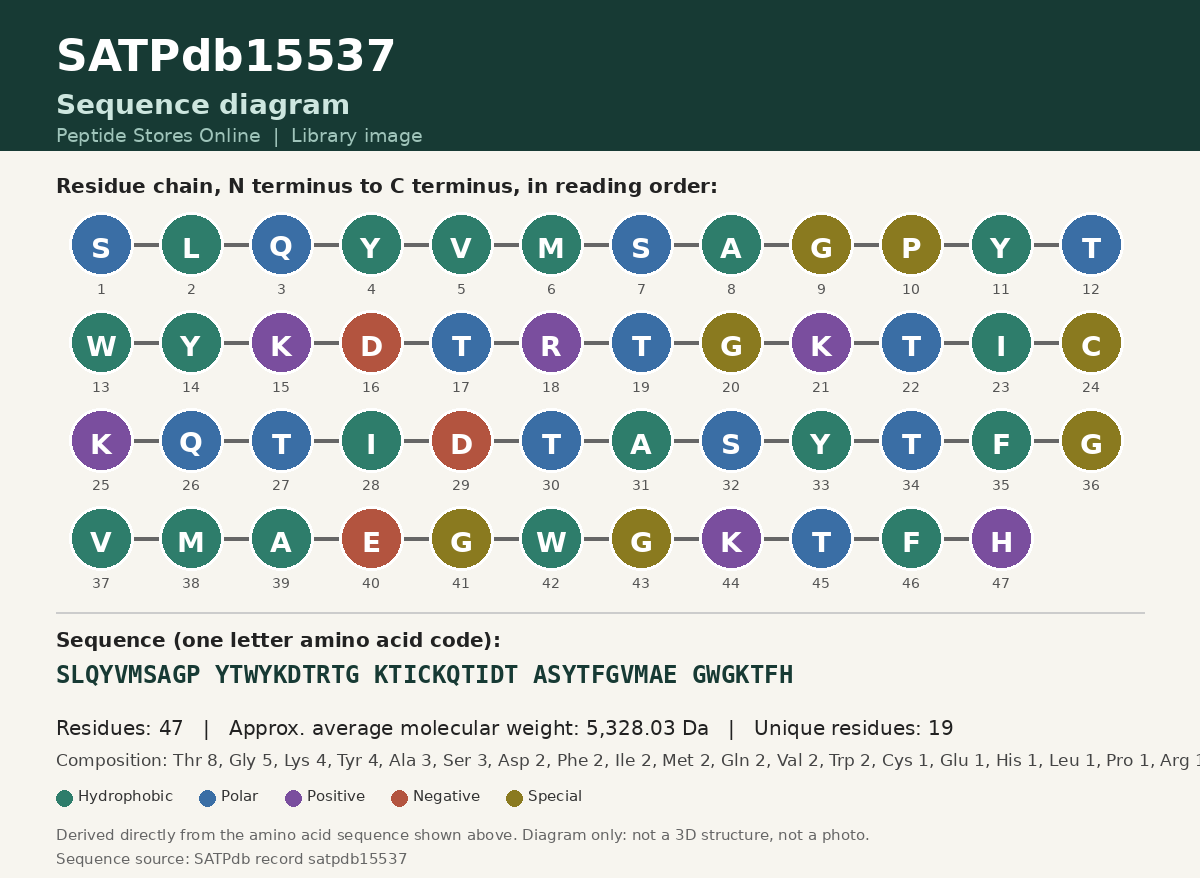Click the Negative red legend swatch
The width and height of the screenshot is (1200, 878).
coord(399,798)
